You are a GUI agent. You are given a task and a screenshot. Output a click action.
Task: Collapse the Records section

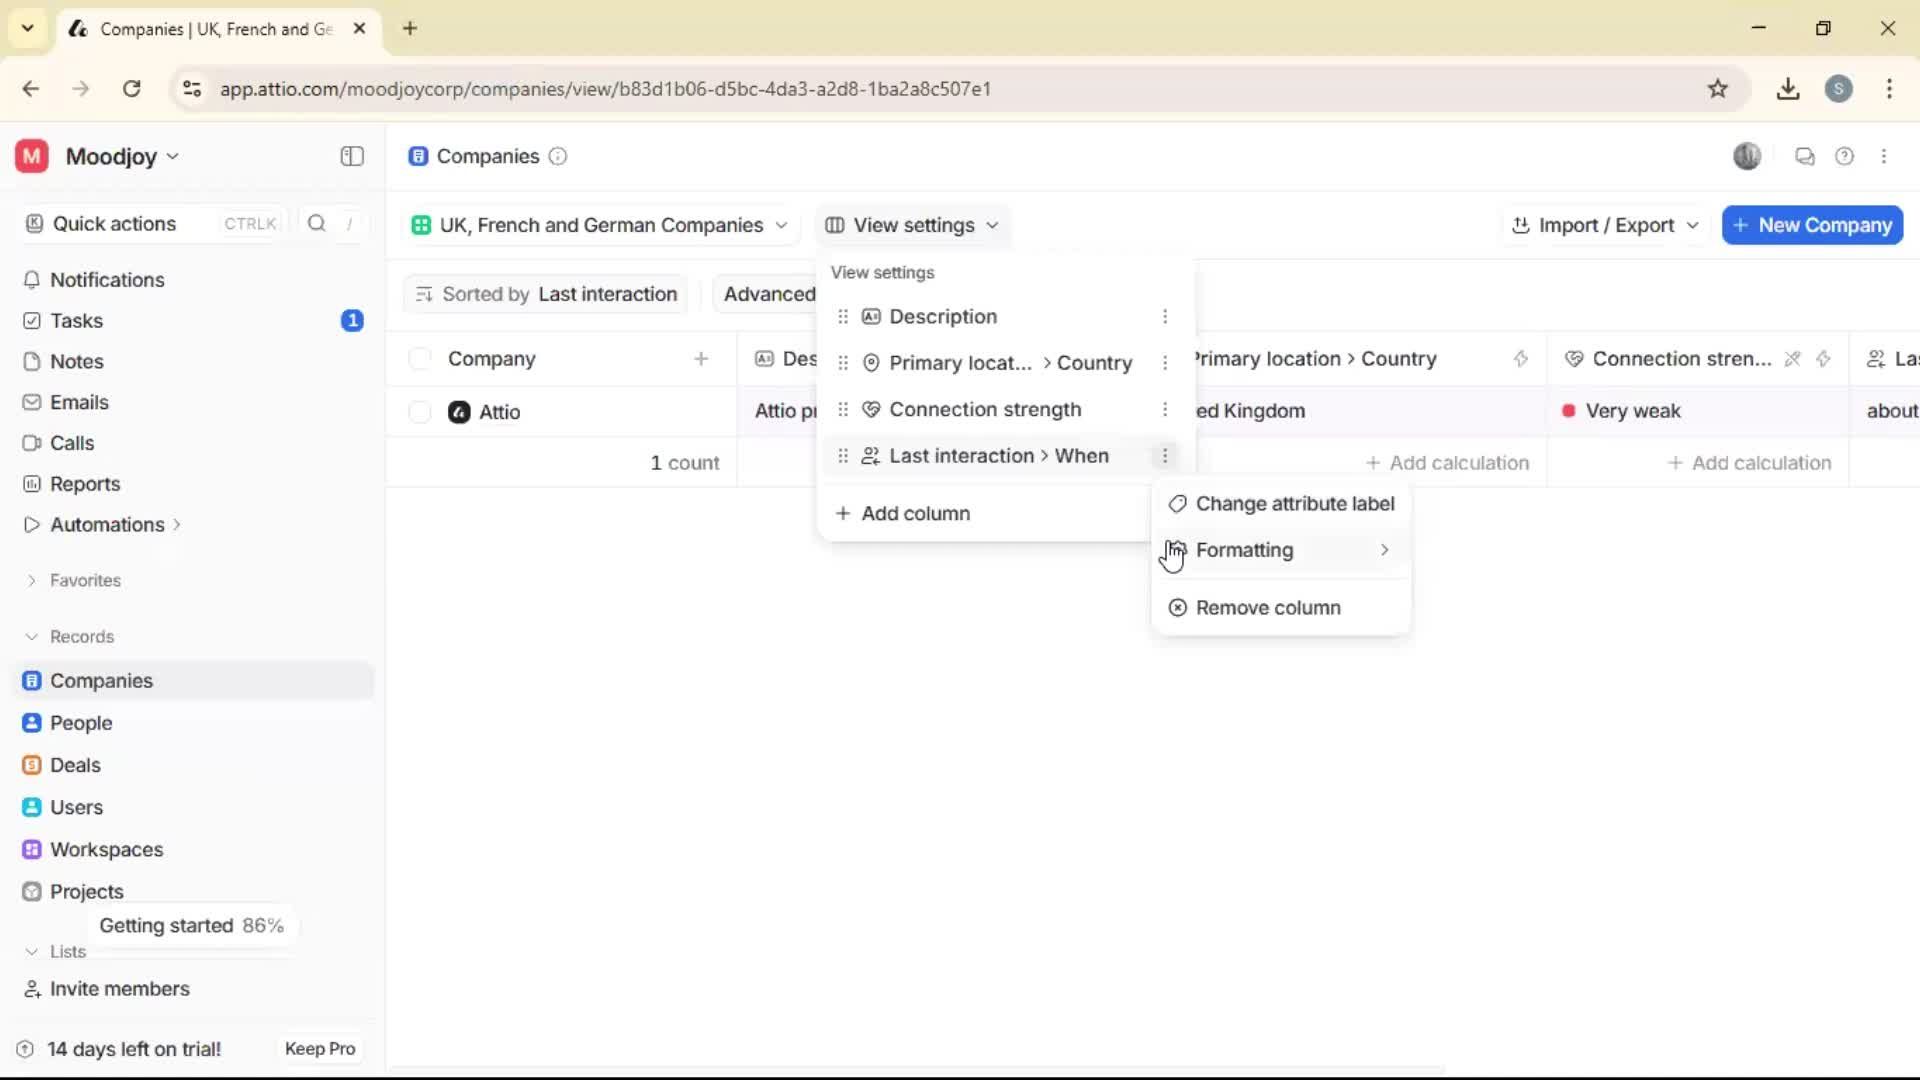(33, 636)
